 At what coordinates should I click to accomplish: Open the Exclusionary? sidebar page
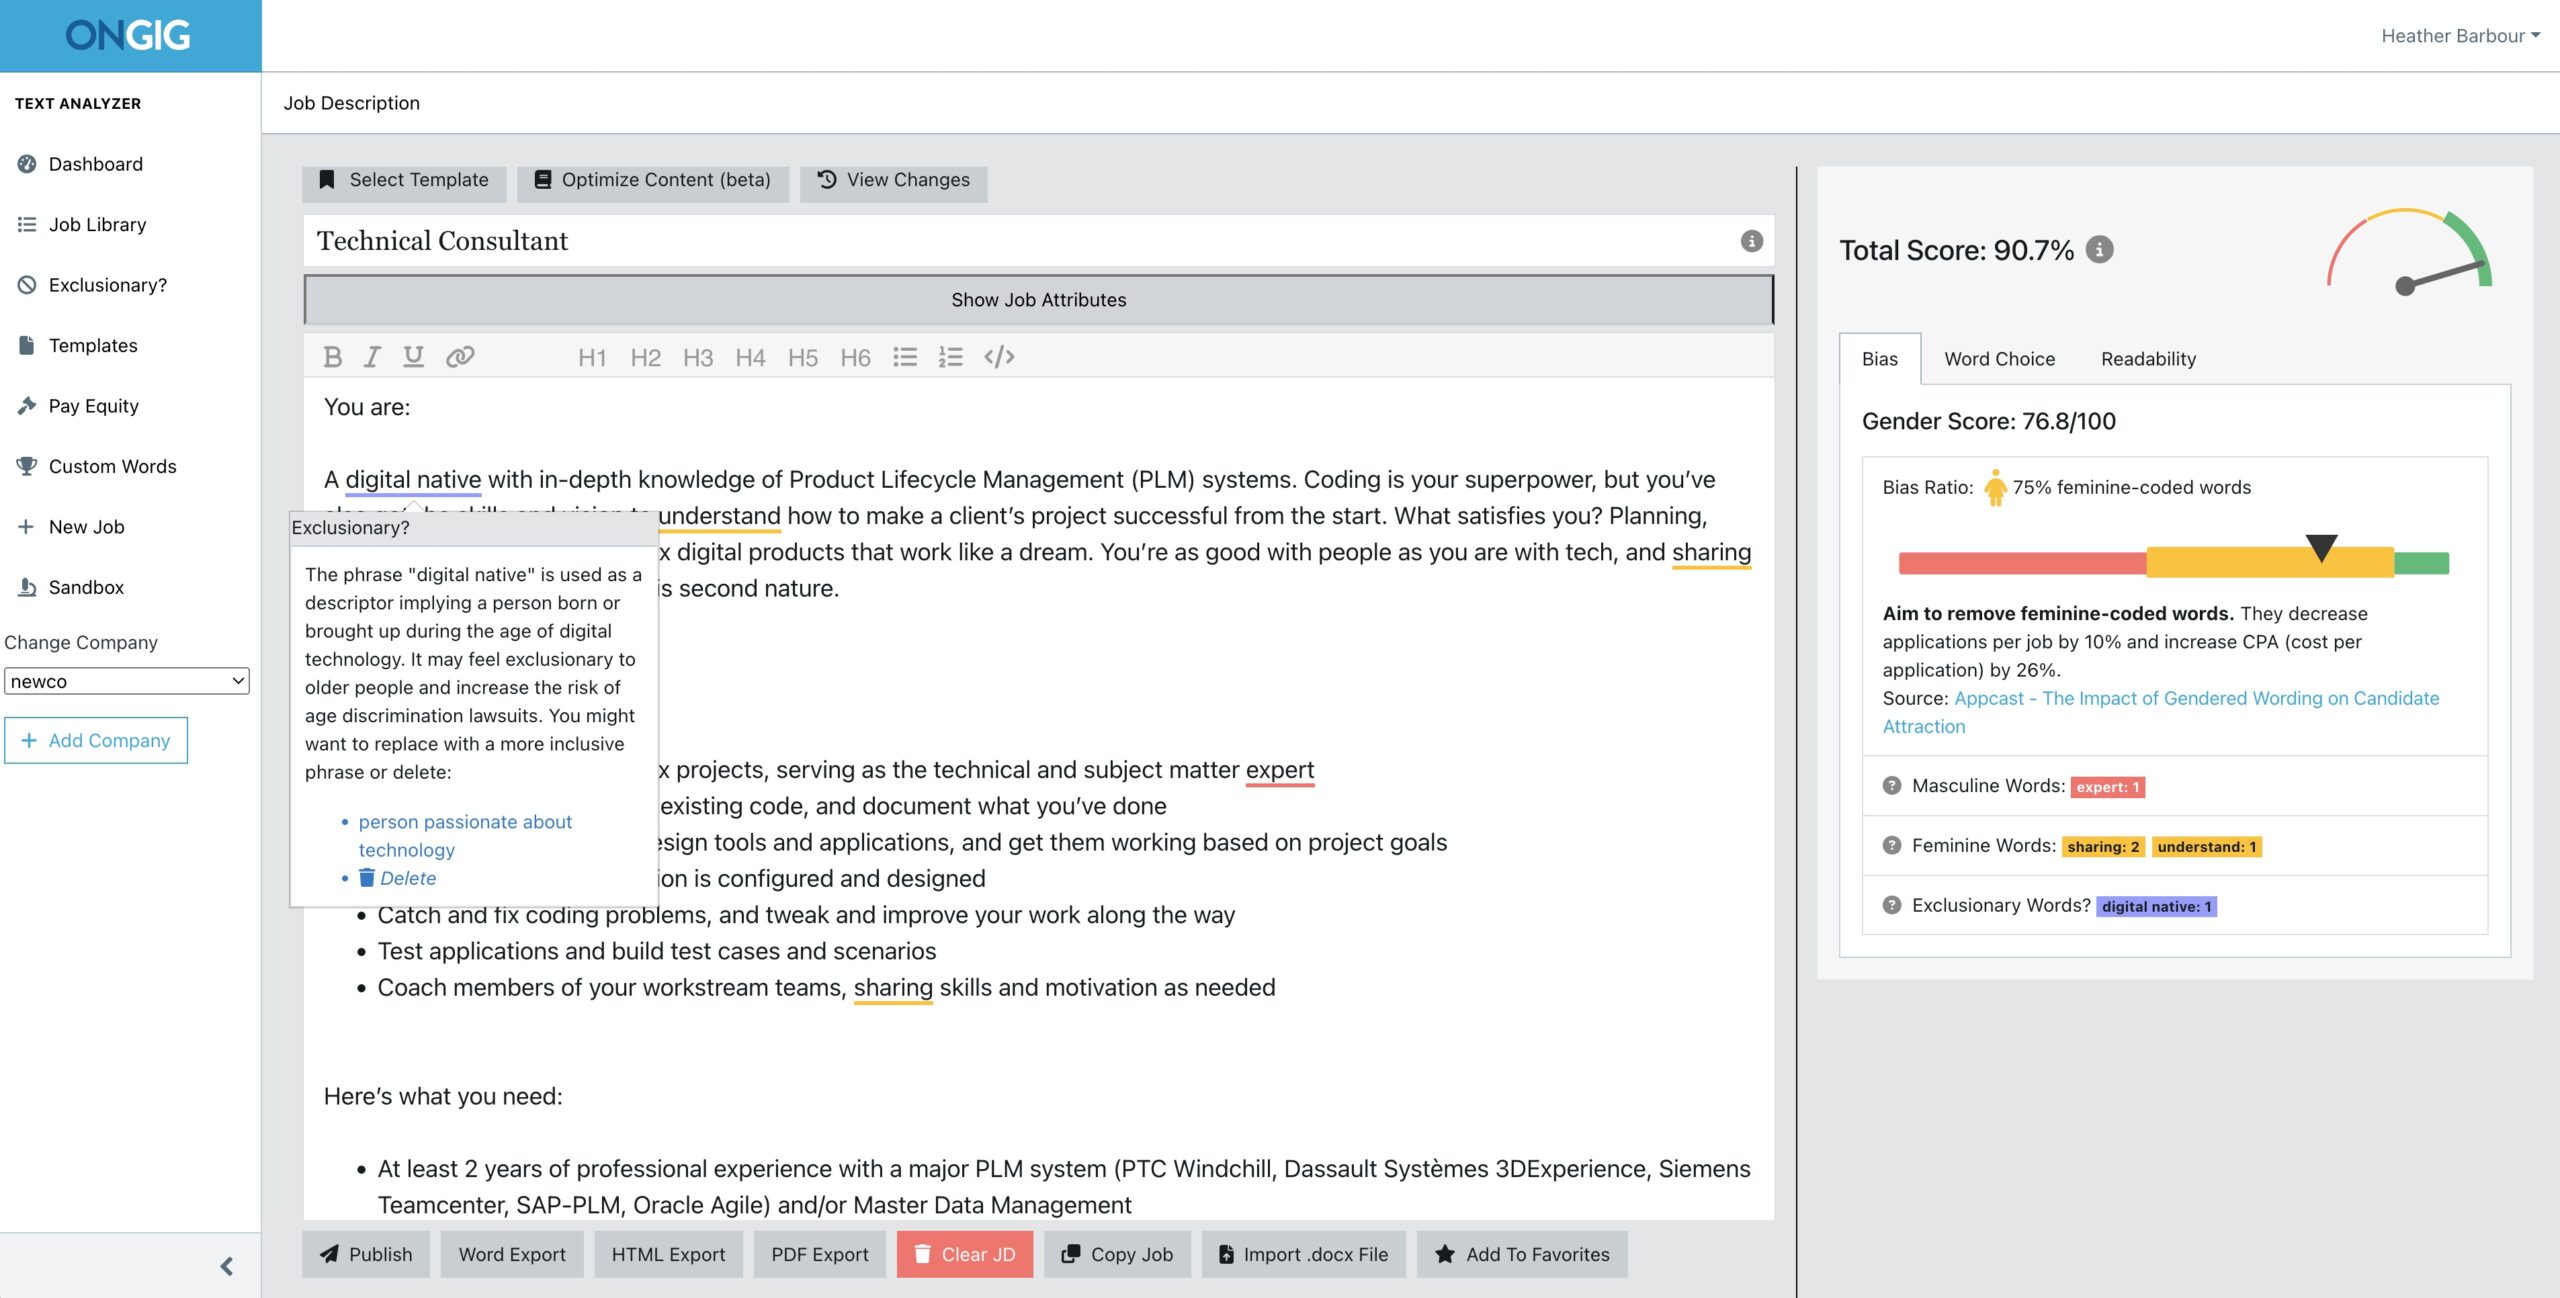pyautogui.click(x=107, y=285)
